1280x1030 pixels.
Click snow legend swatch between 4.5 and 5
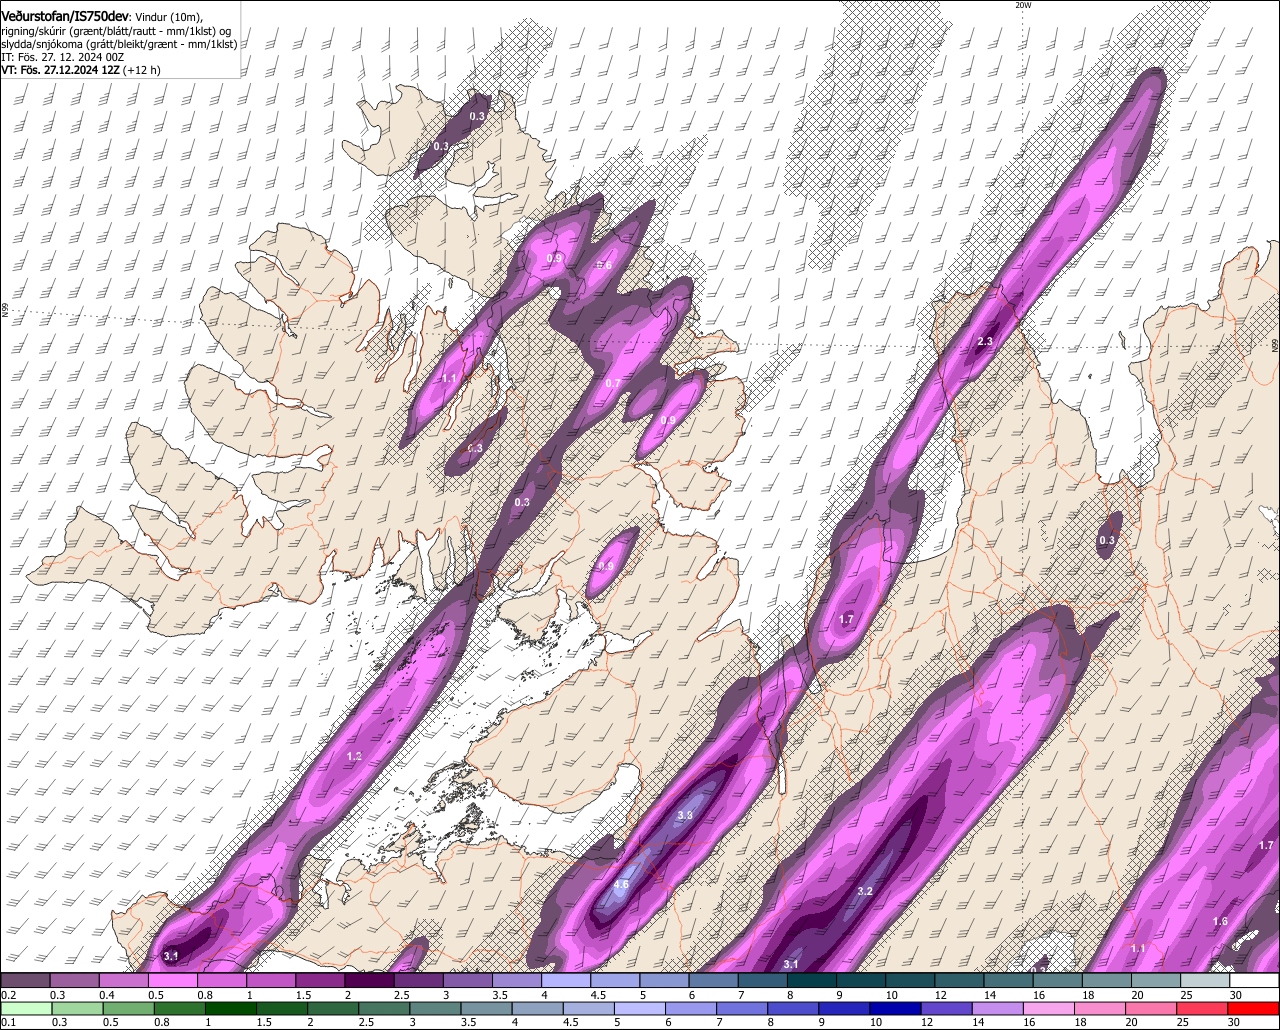tap(615, 980)
